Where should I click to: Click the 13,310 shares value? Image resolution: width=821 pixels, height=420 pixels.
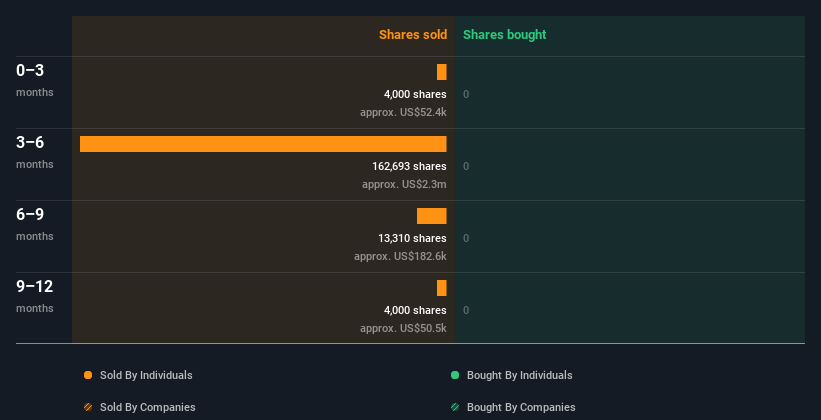point(412,238)
